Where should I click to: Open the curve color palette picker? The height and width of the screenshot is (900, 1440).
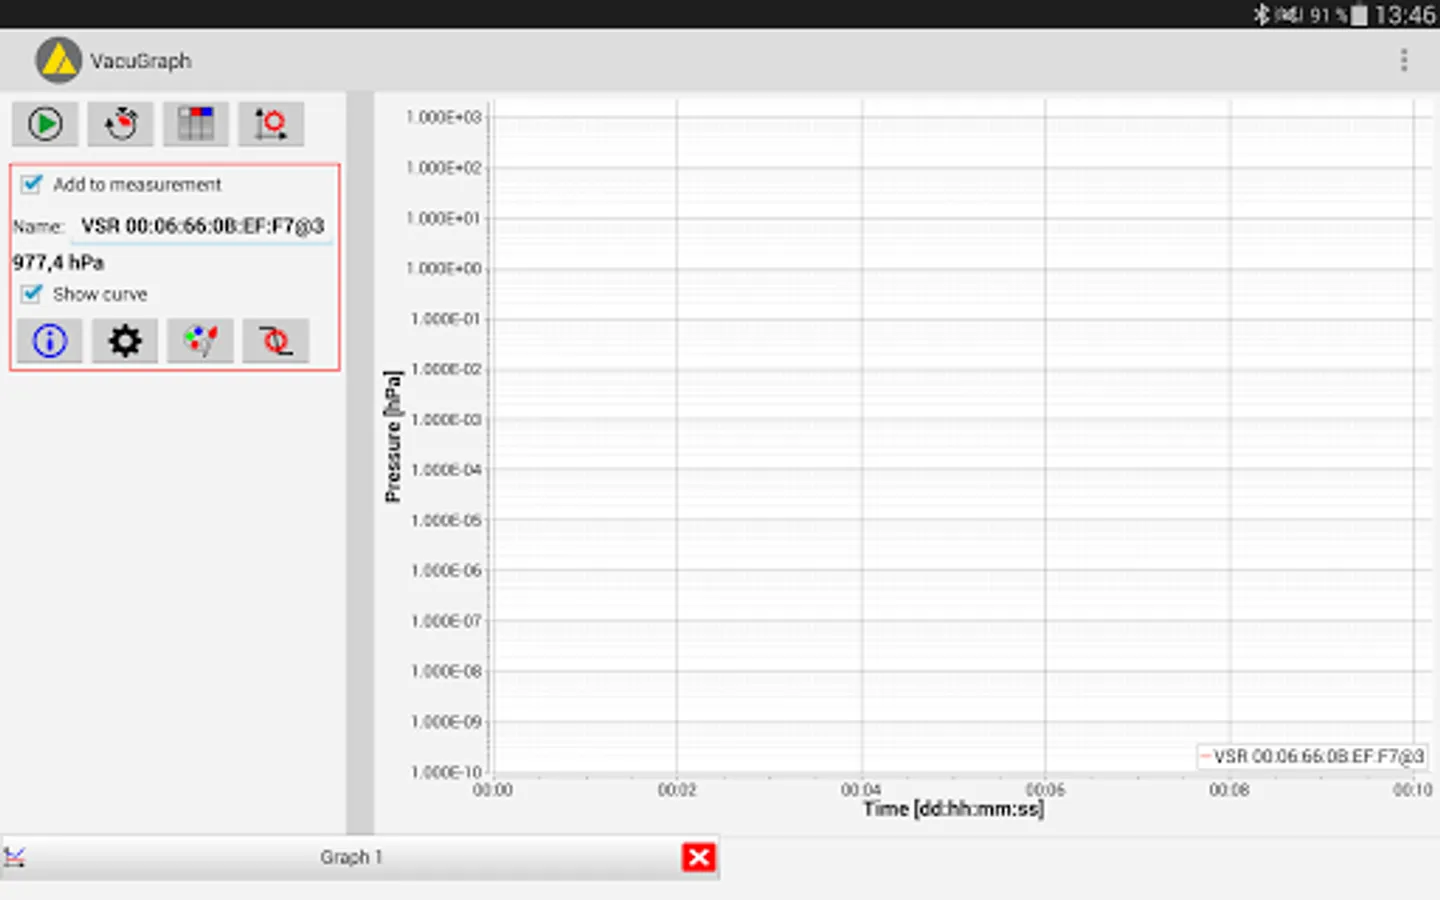click(x=200, y=341)
